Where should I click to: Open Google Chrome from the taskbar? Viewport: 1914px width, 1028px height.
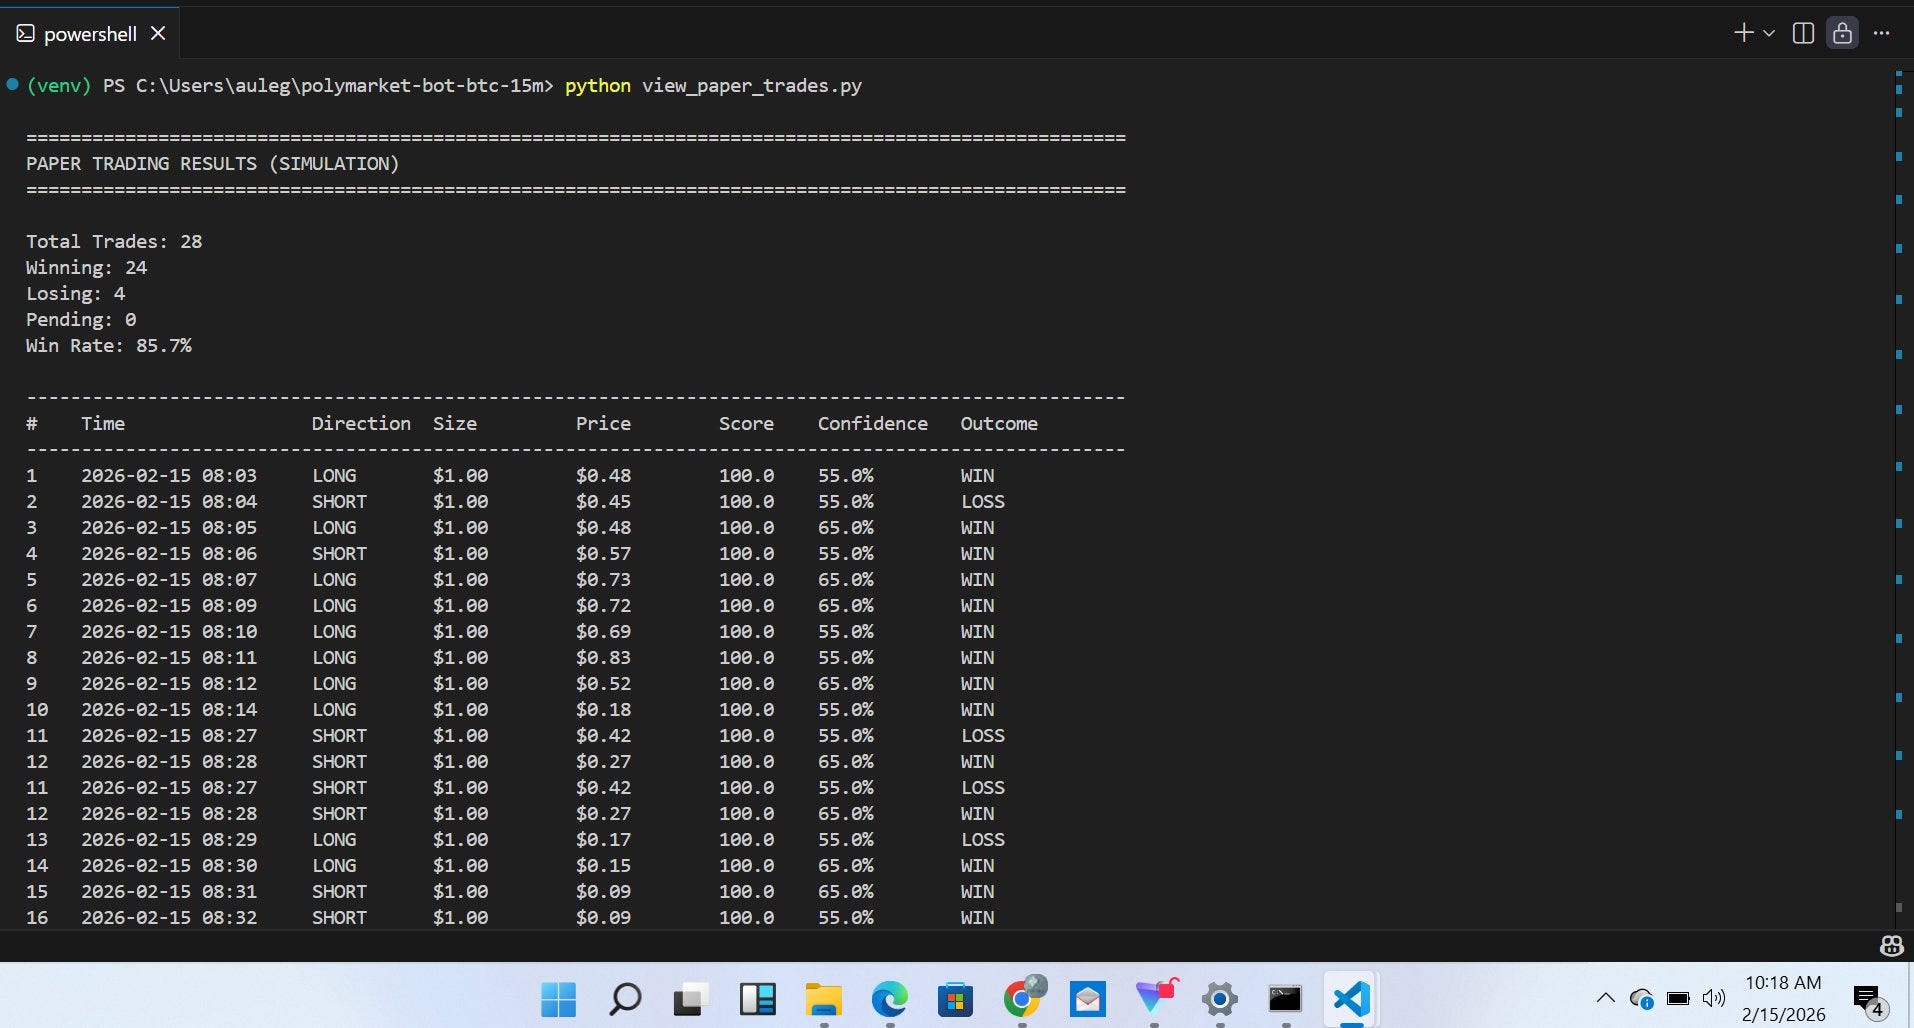(x=1022, y=1000)
